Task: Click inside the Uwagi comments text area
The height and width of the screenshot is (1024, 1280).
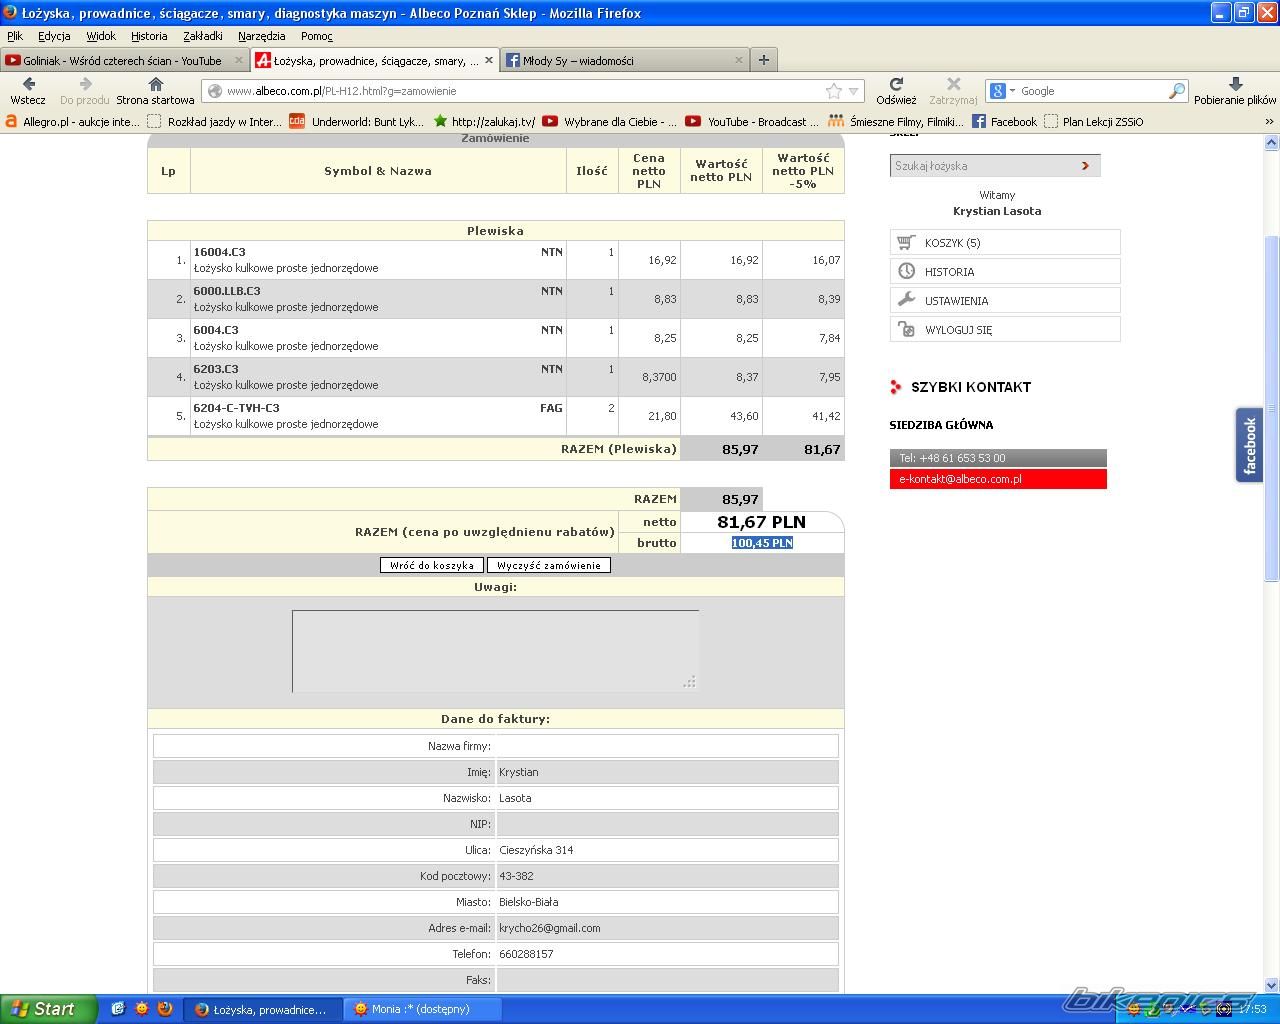Action: [x=495, y=650]
